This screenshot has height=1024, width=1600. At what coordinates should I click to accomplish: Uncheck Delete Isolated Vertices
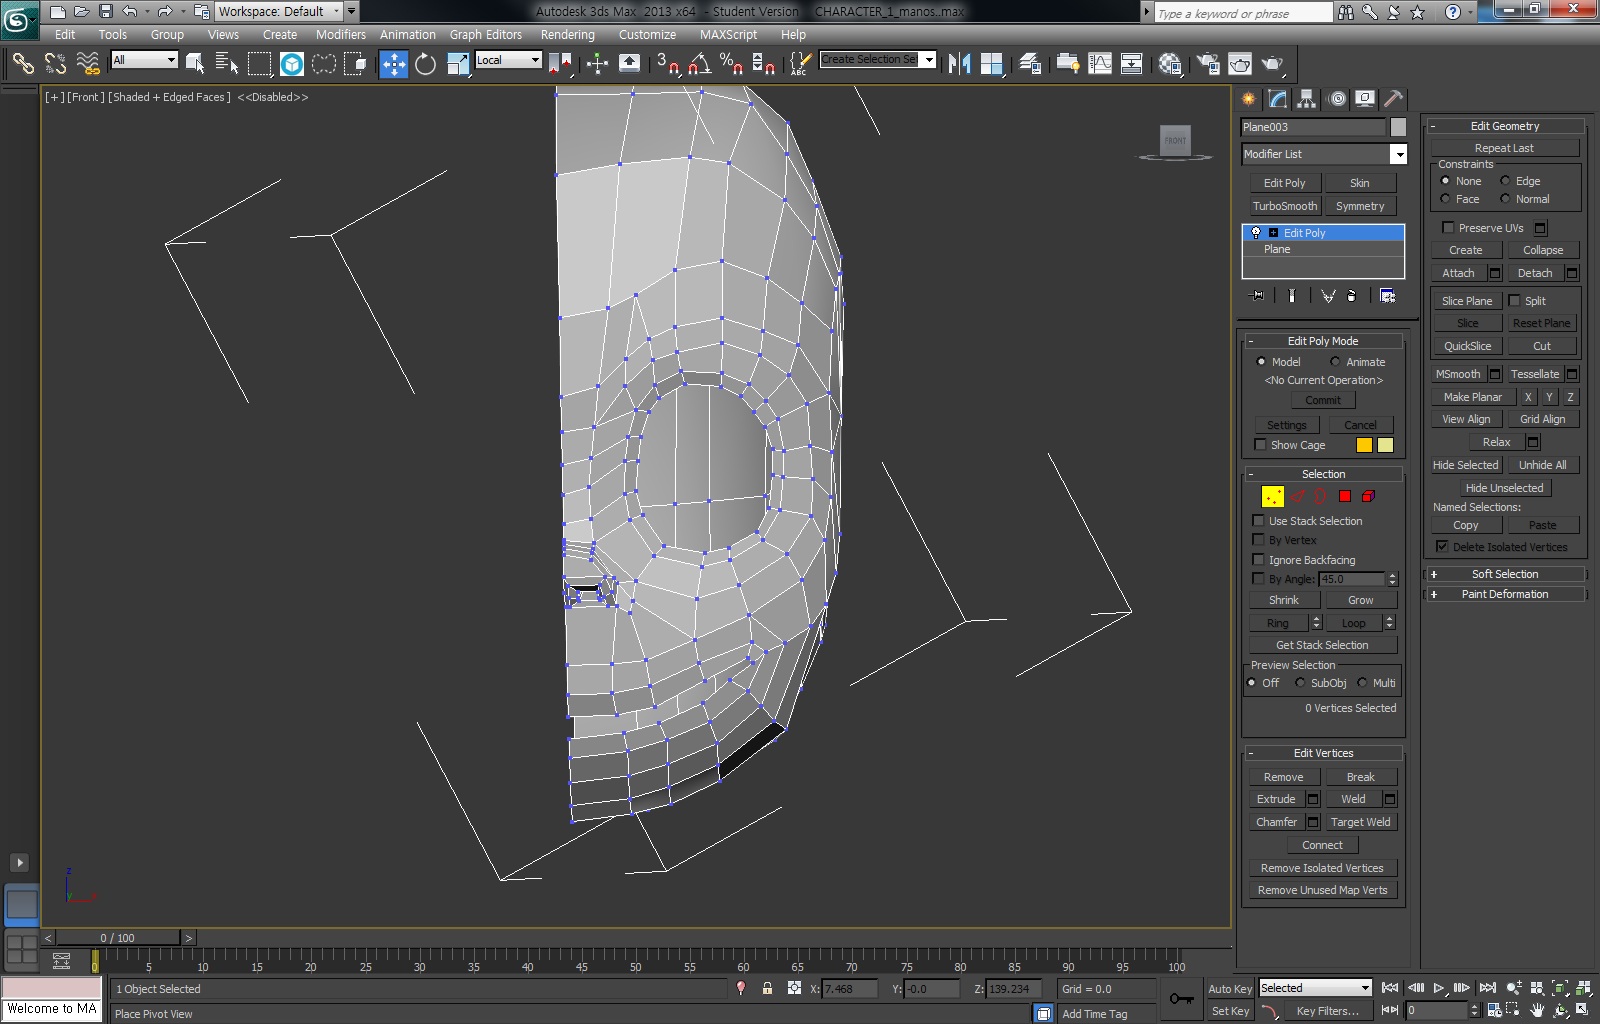1442,547
